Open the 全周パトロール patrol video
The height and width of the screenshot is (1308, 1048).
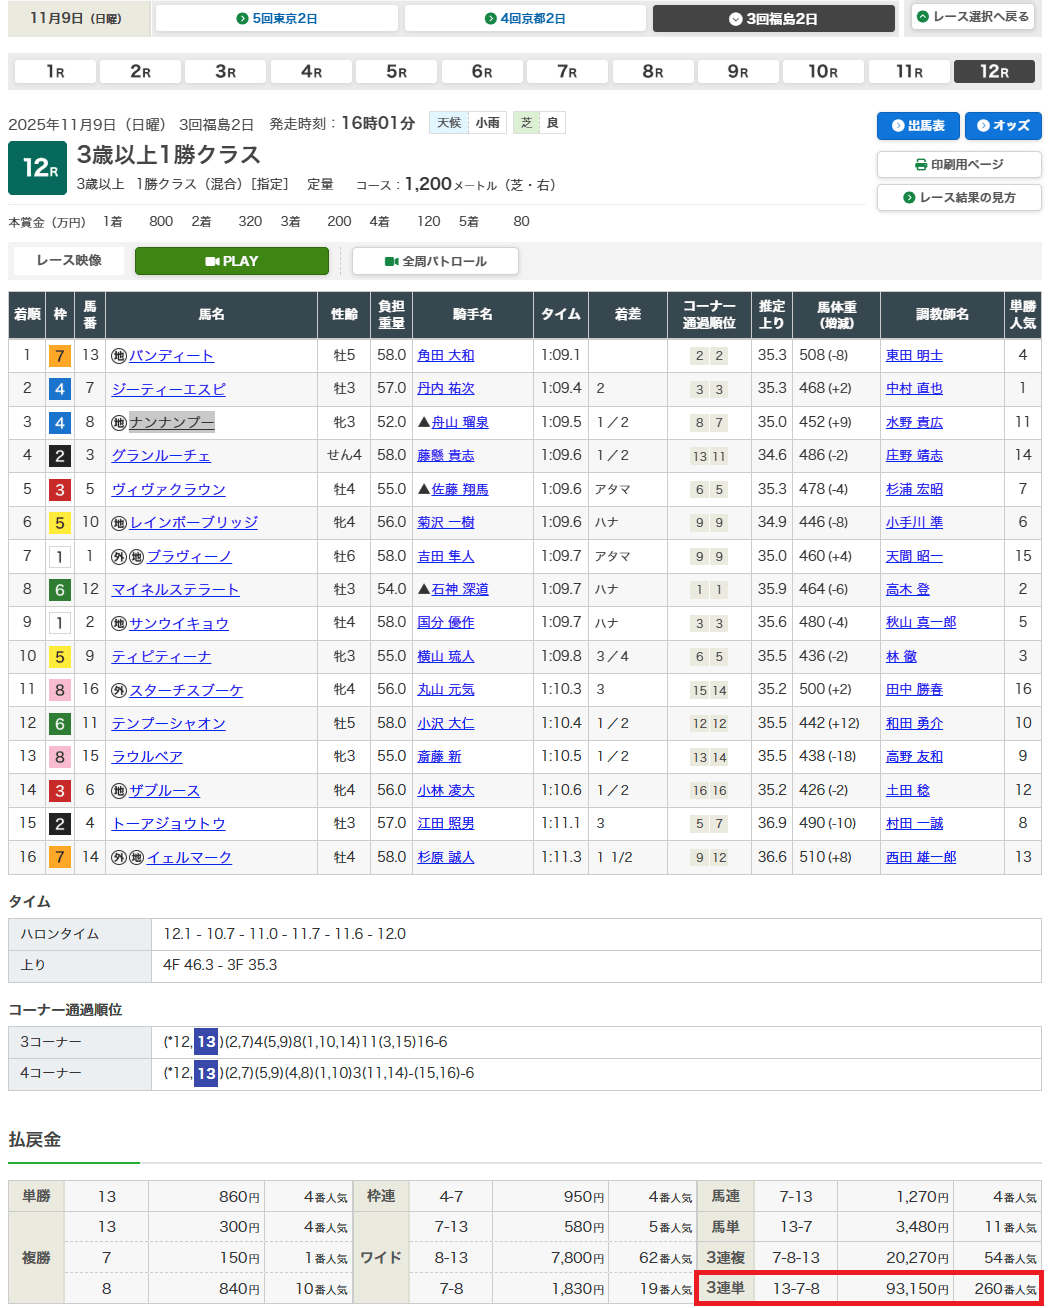click(x=435, y=261)
